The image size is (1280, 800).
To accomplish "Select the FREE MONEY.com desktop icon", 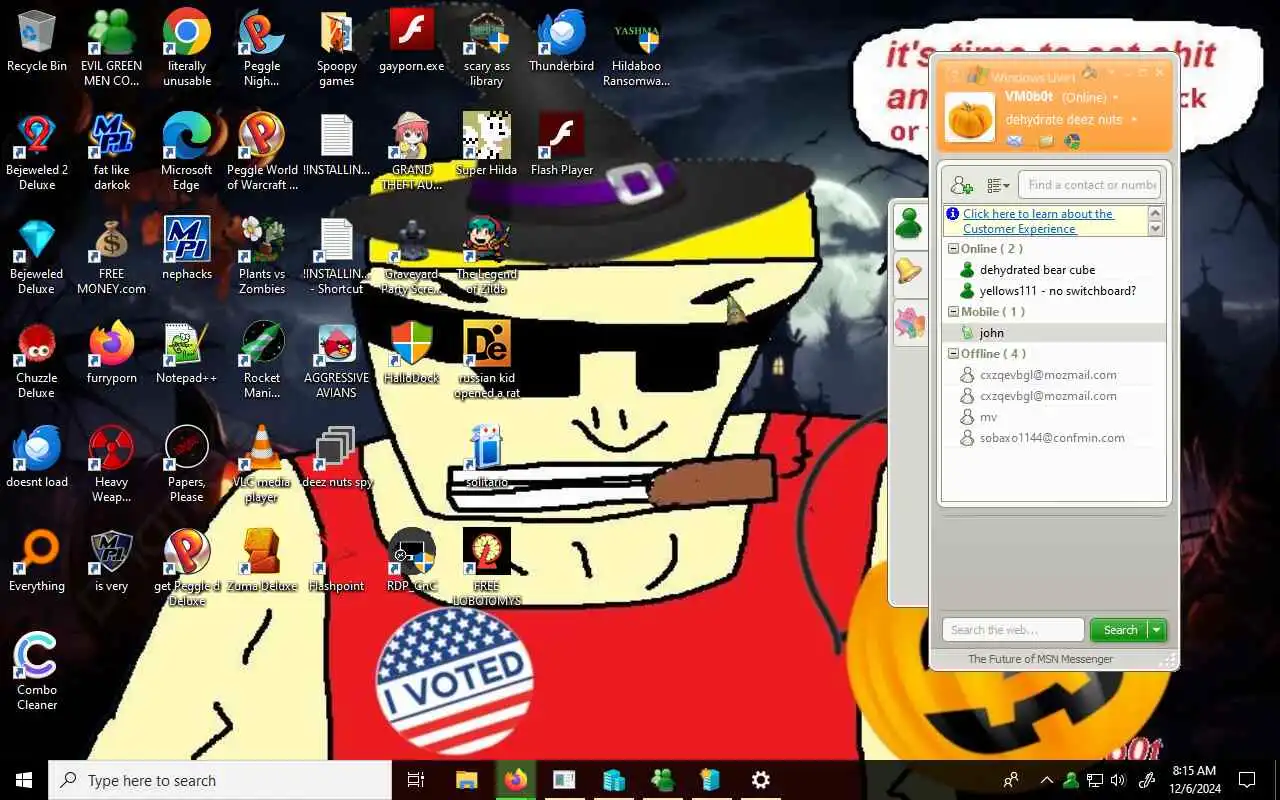I will 112,255.
